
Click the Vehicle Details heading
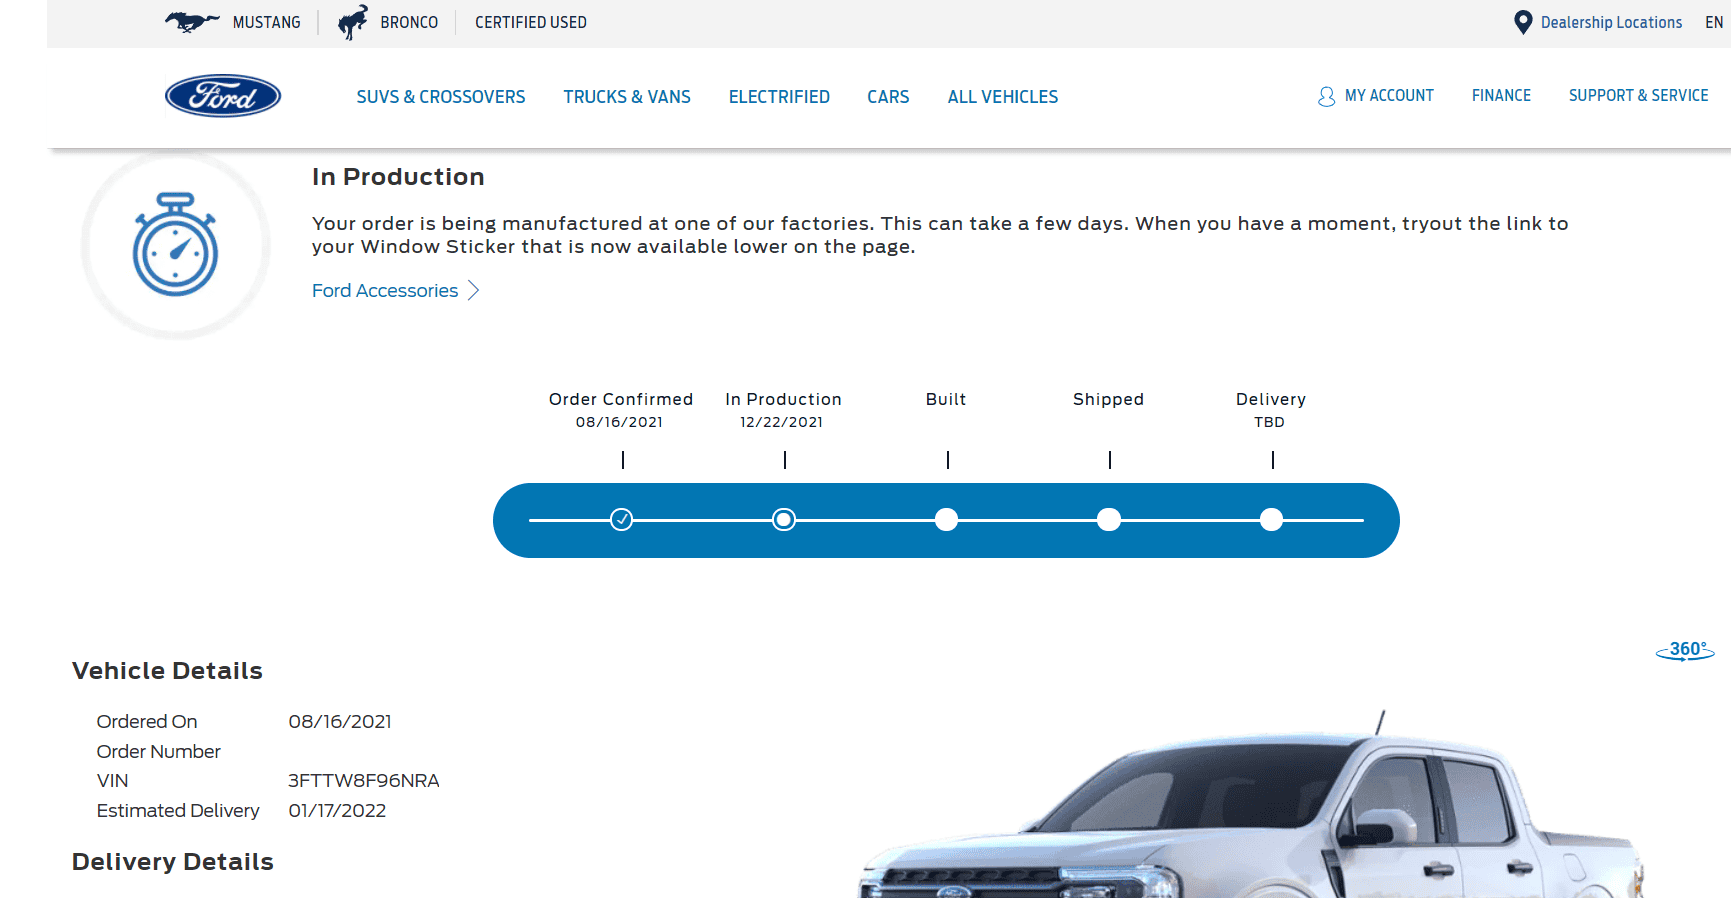(x=167, y=671)
